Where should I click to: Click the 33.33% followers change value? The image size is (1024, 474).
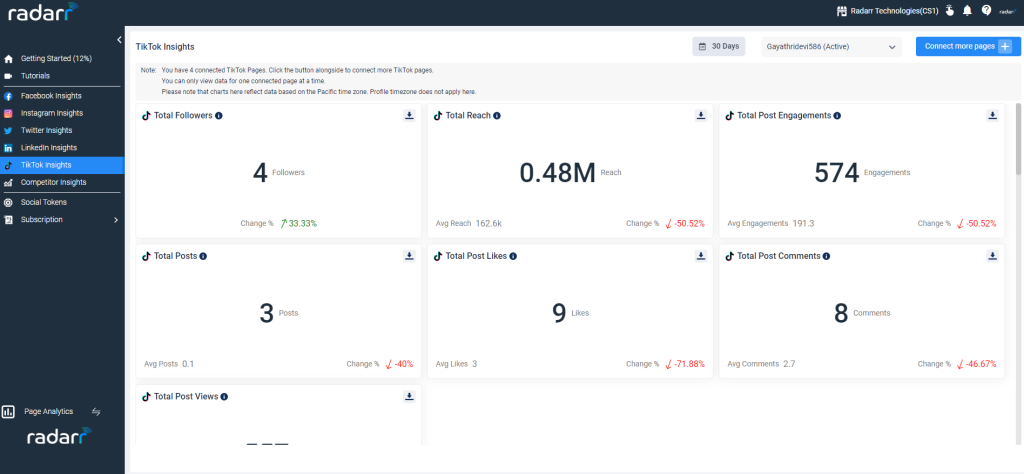coord(303,223)
